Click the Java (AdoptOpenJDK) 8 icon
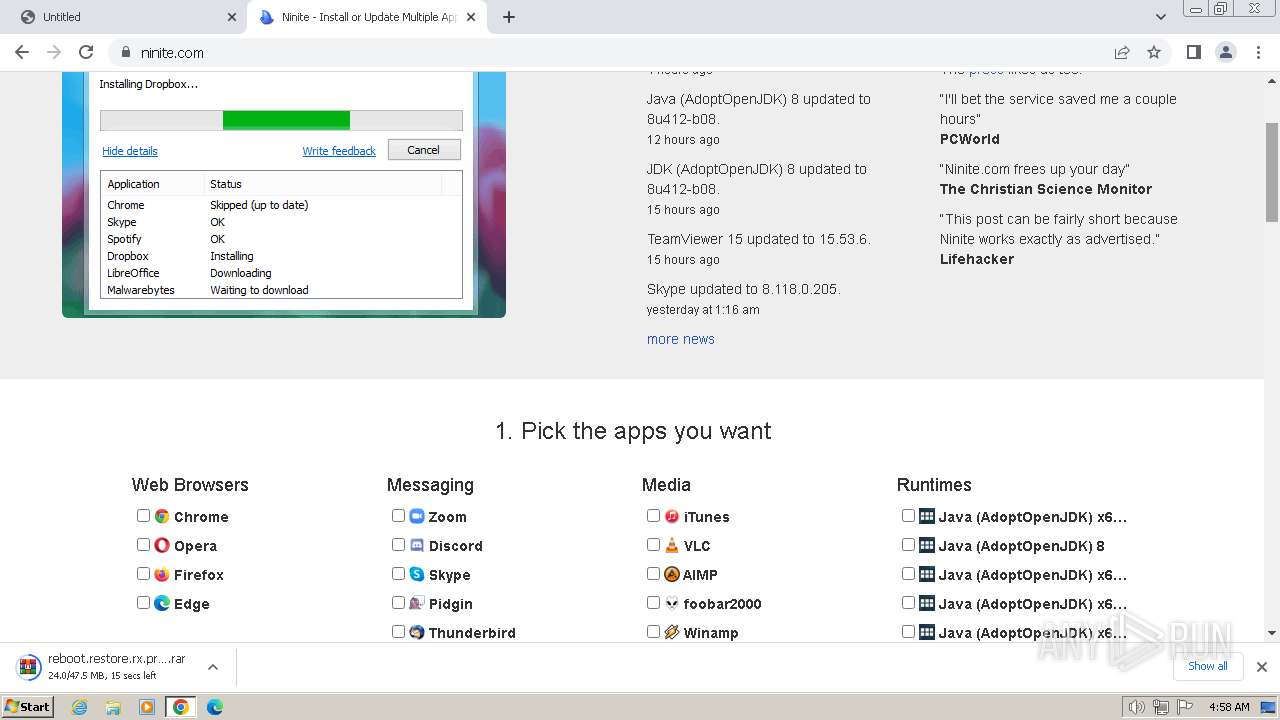Viewport: 1280px width, 720px height. (x=927, y=546)
